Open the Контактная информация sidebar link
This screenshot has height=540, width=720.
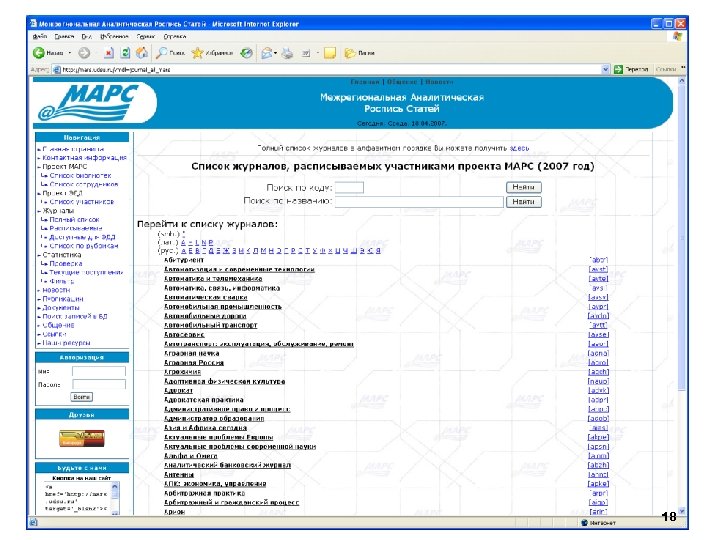[84, 158]
